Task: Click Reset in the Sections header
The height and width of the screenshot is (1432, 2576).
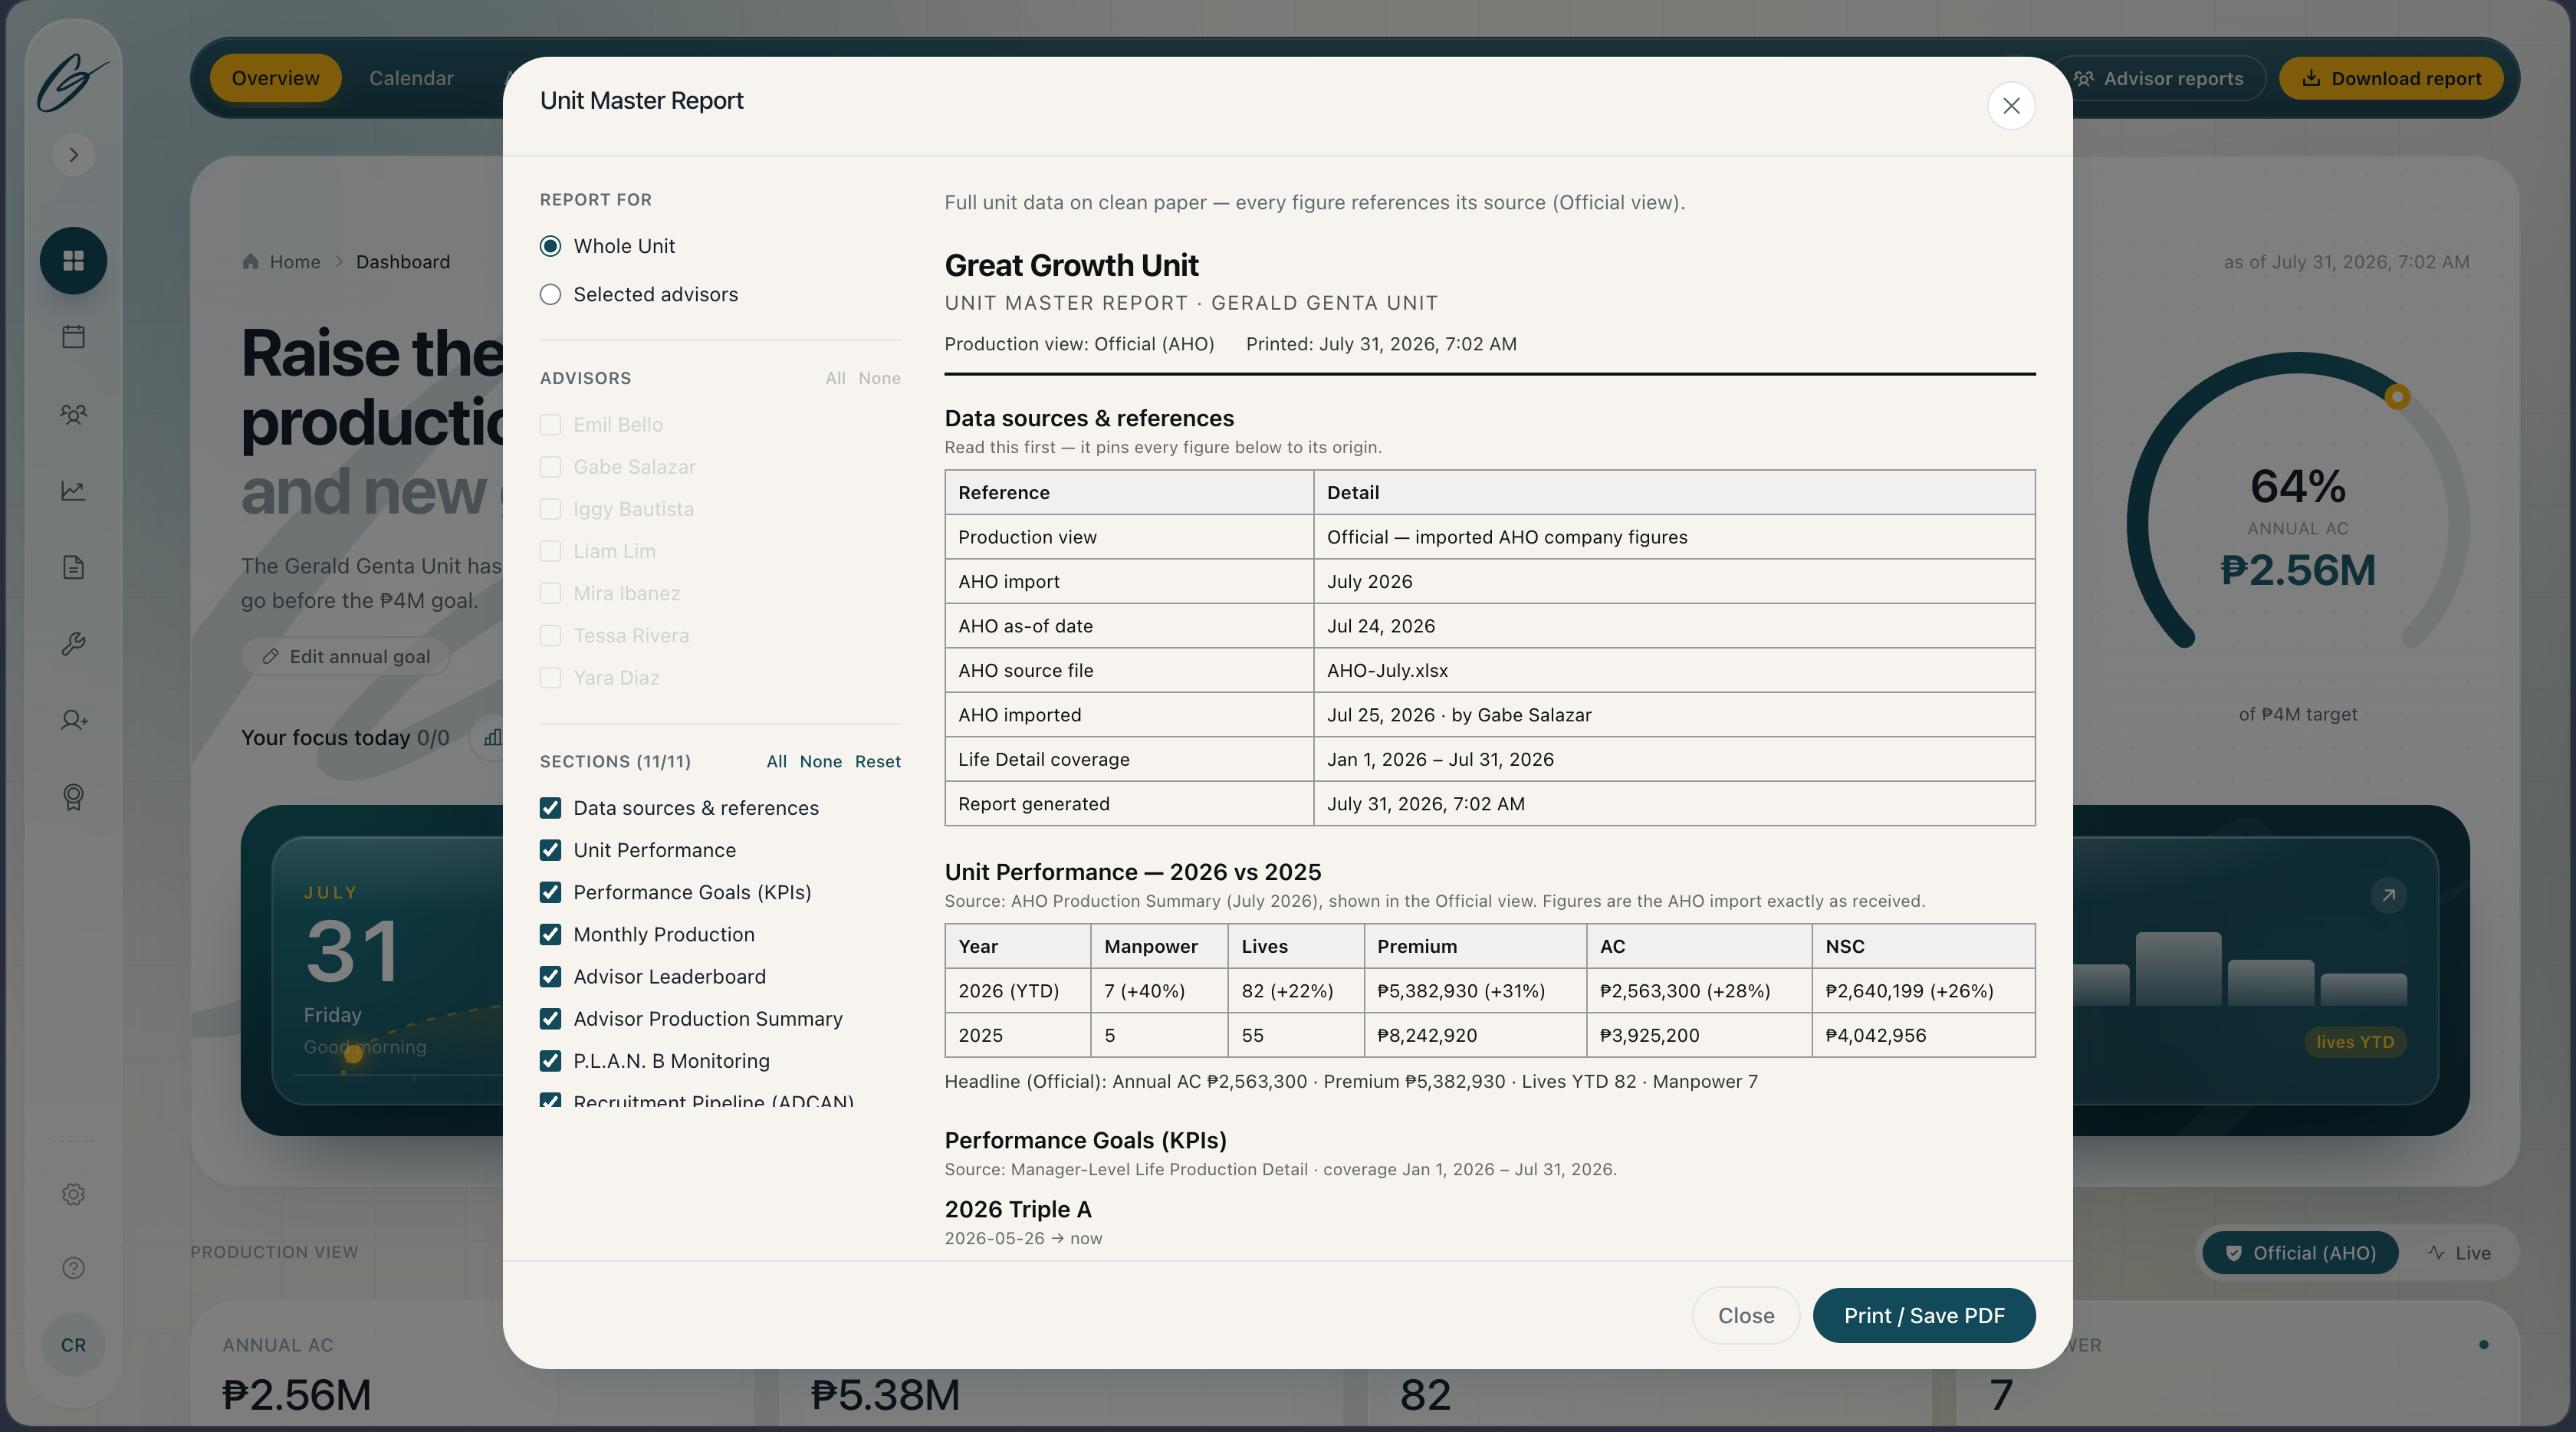Action: 877,761
